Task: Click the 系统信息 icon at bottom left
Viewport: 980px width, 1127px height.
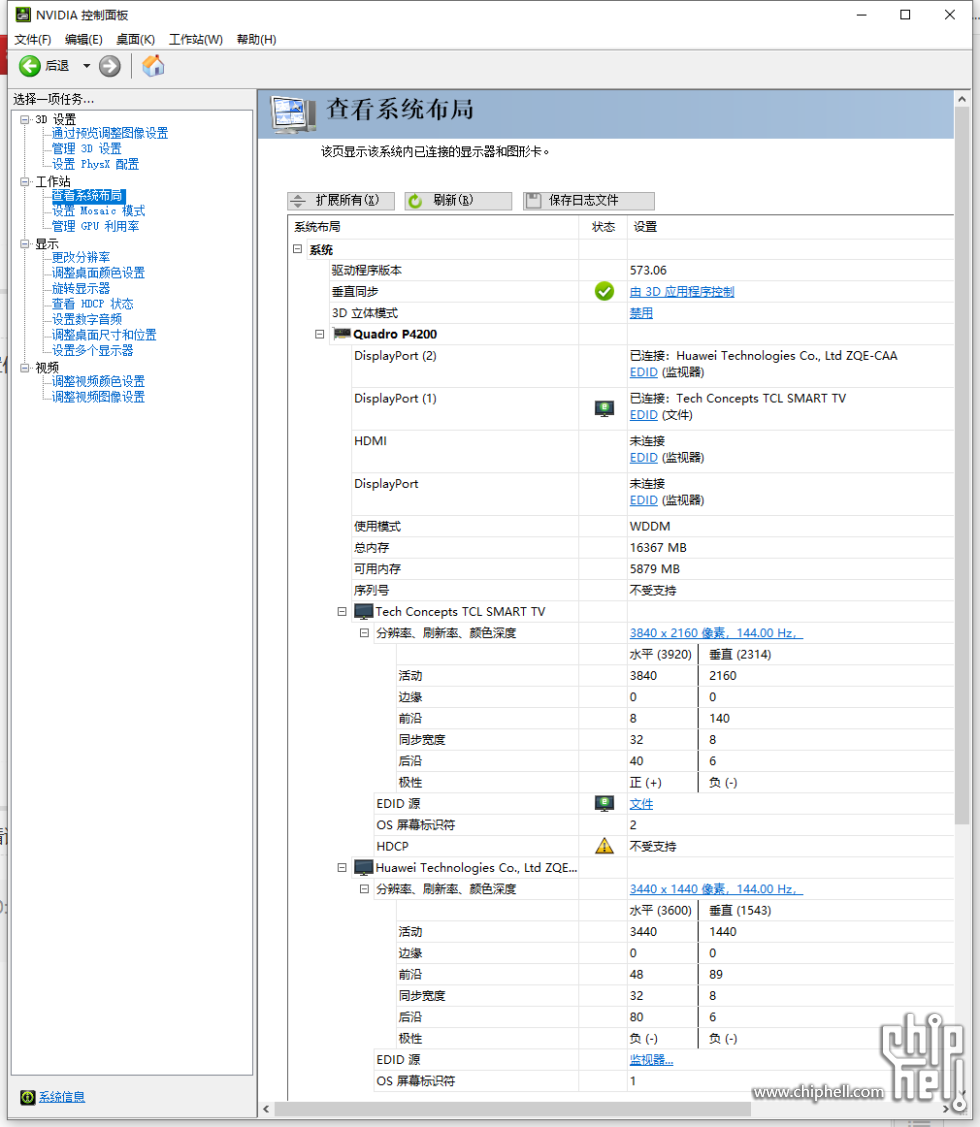Action: tap(27, 1097)
